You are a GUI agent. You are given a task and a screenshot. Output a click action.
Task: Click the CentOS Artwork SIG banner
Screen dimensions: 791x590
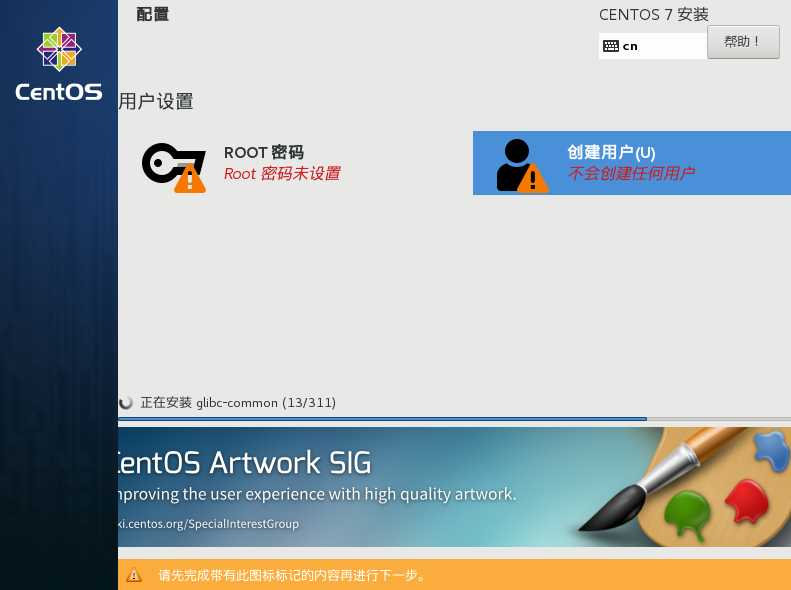(455, 487)
